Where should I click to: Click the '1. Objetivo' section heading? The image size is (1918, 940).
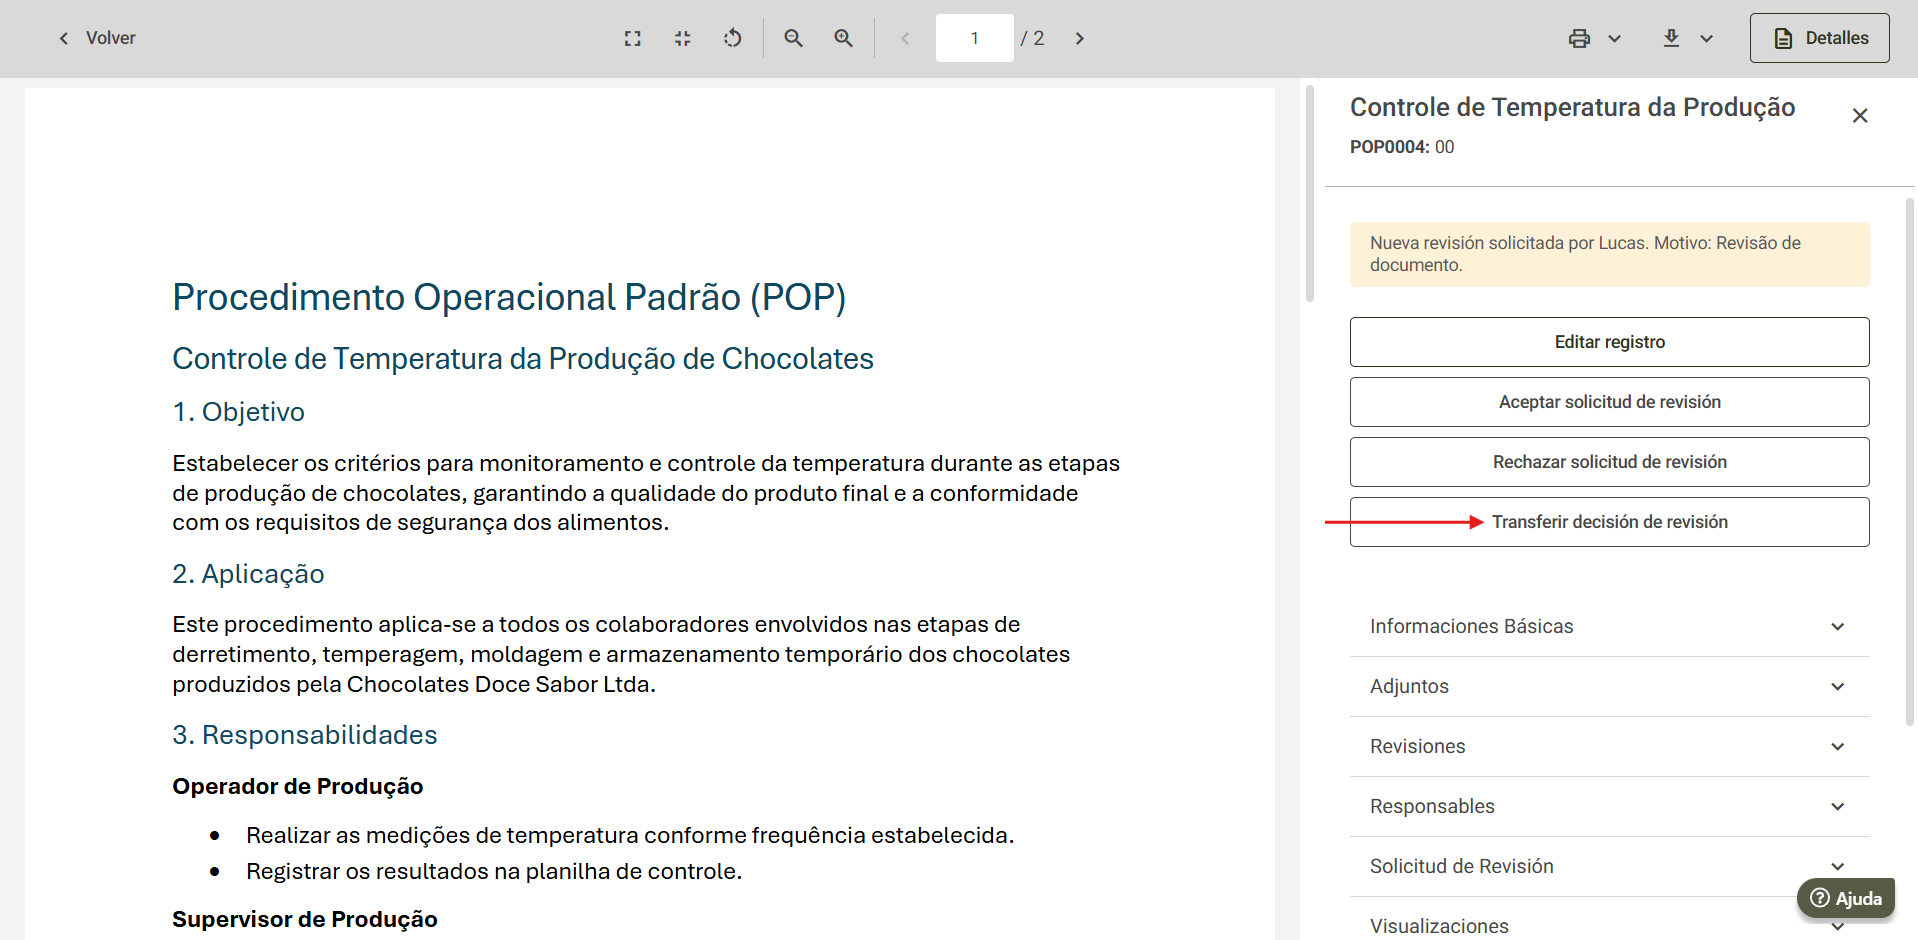point(238,412)
